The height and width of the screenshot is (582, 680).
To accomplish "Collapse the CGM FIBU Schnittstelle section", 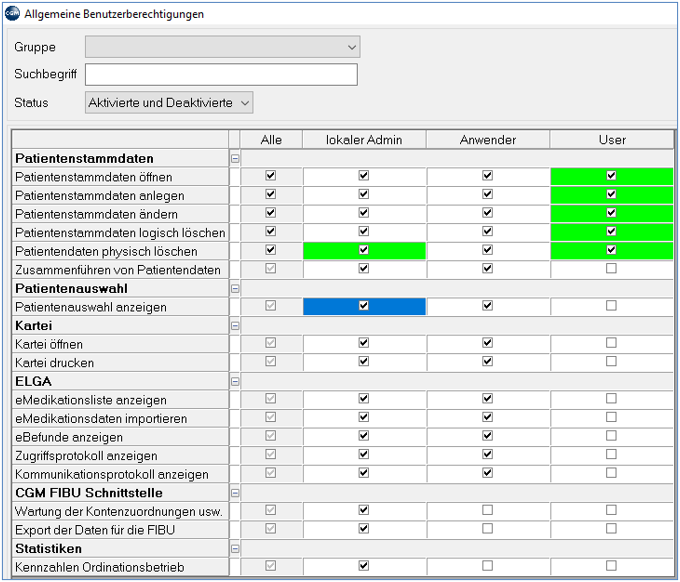I will tap(235, 493).
